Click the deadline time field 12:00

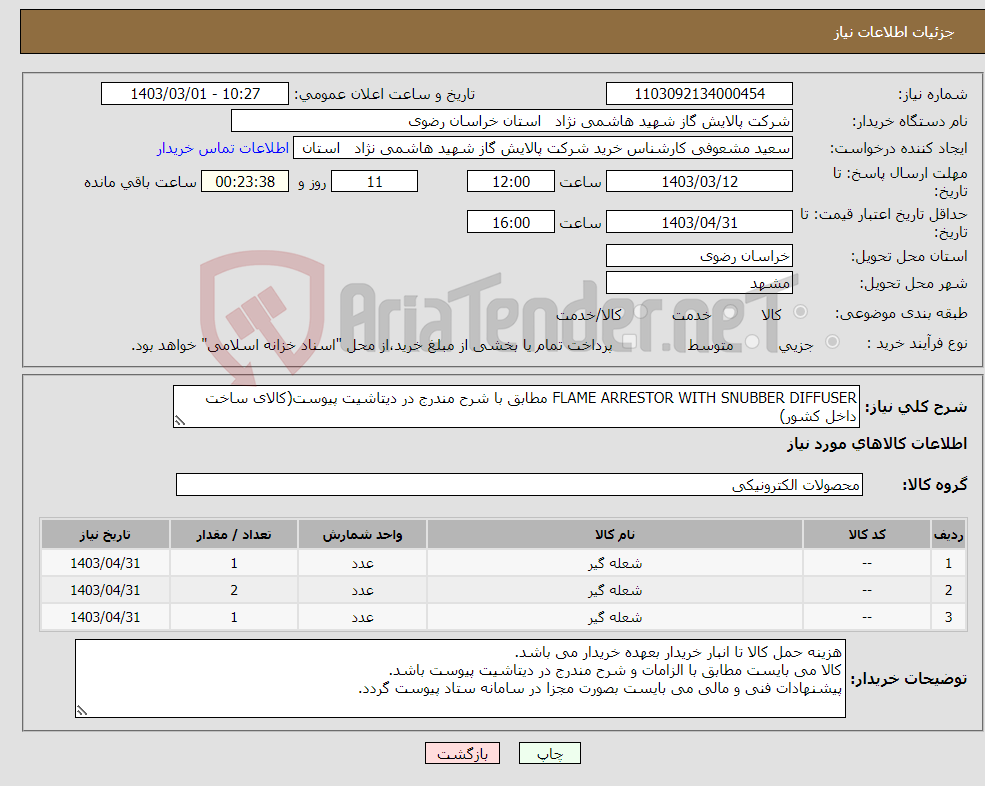pyautogui.click(x=511, y=182)
